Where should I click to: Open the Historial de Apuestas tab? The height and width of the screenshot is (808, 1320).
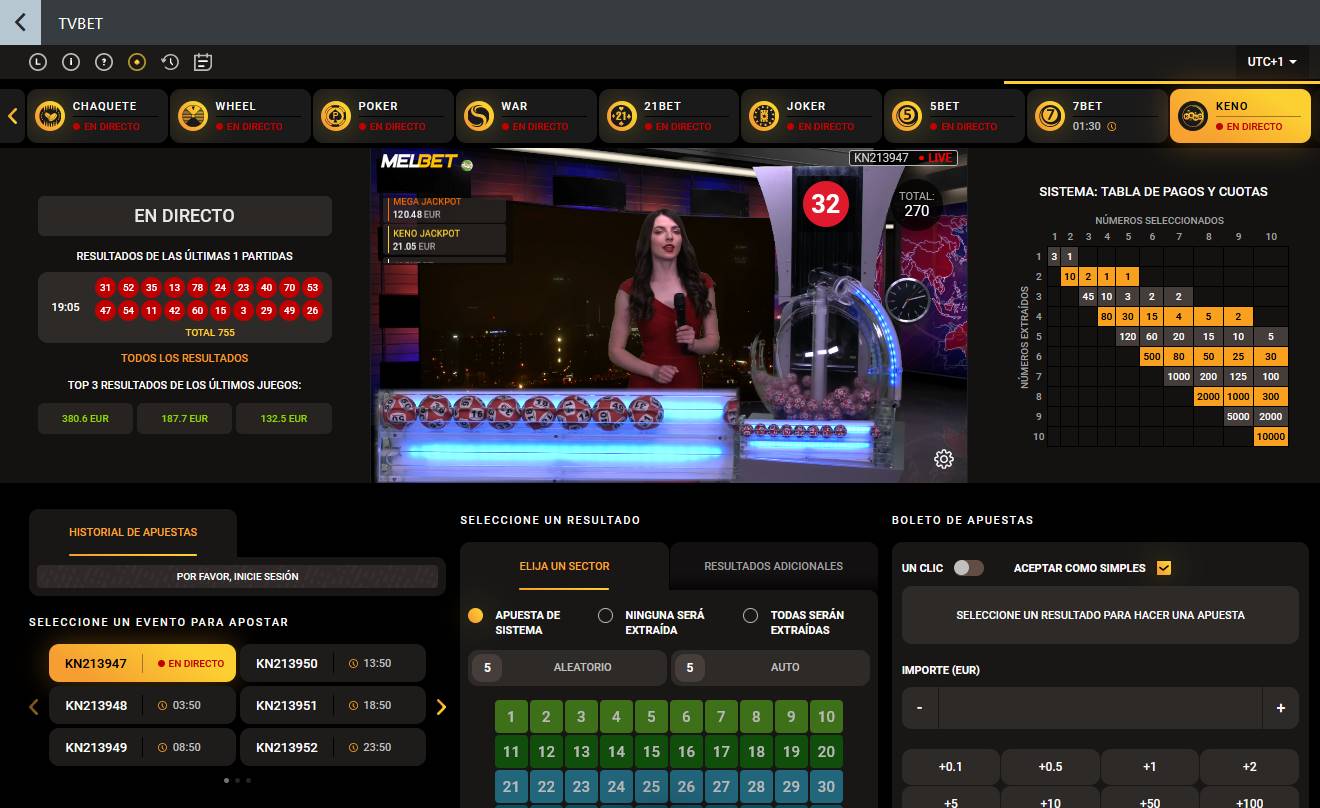point(133,531)
